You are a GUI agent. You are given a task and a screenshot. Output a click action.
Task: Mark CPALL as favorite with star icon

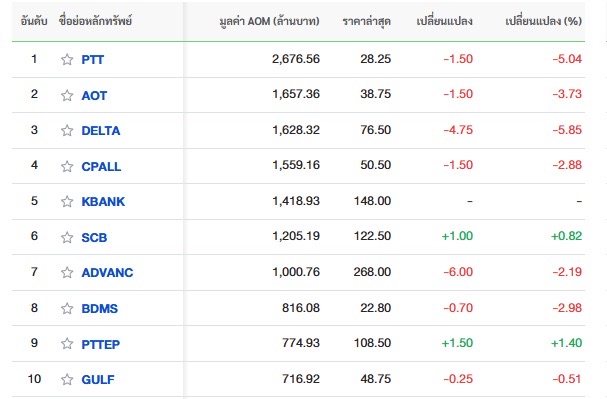[67, 166]
